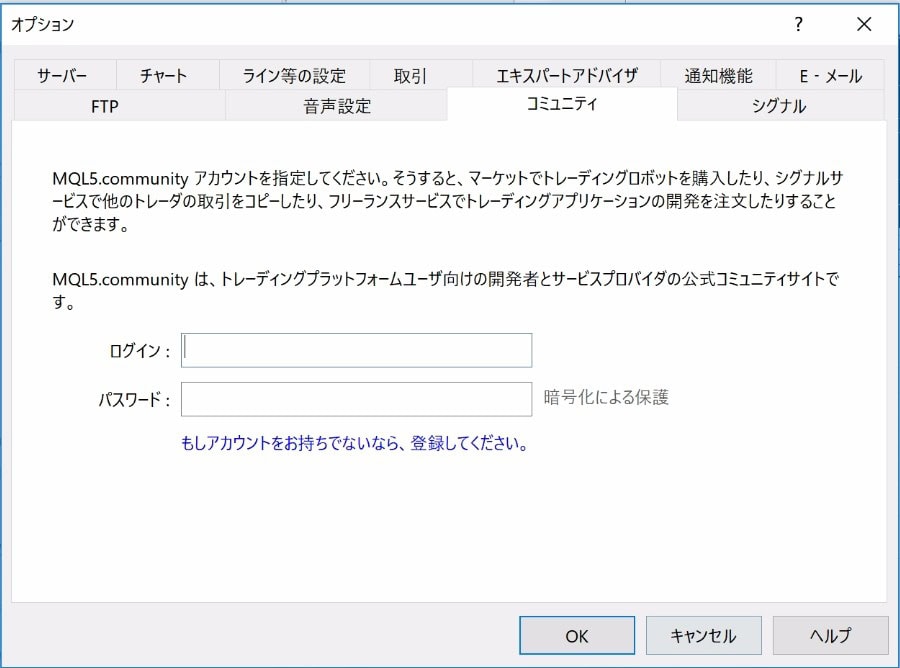Image resolution: width=900 pixels, height=668 pixels.
Task: Click the 暗号化による保護 label
Action: 606,397
